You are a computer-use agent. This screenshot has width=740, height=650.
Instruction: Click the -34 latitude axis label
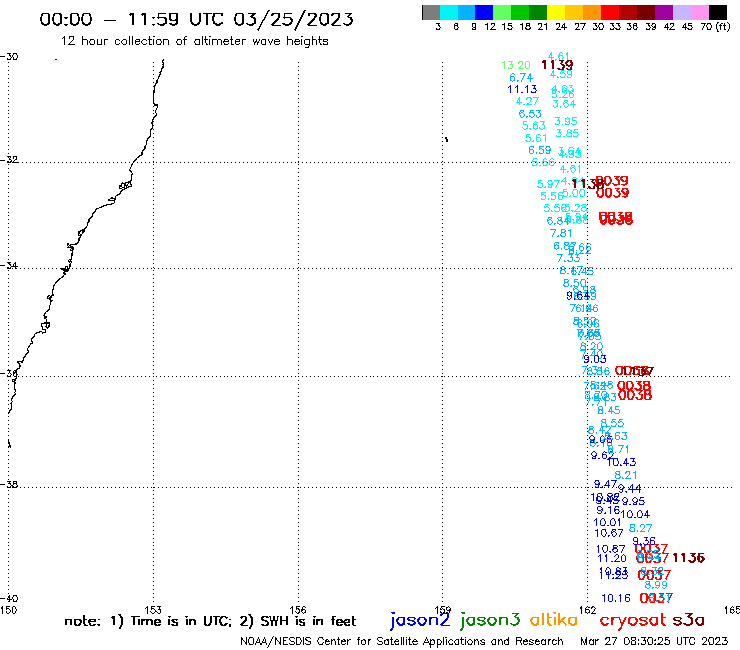pos(9,265)
